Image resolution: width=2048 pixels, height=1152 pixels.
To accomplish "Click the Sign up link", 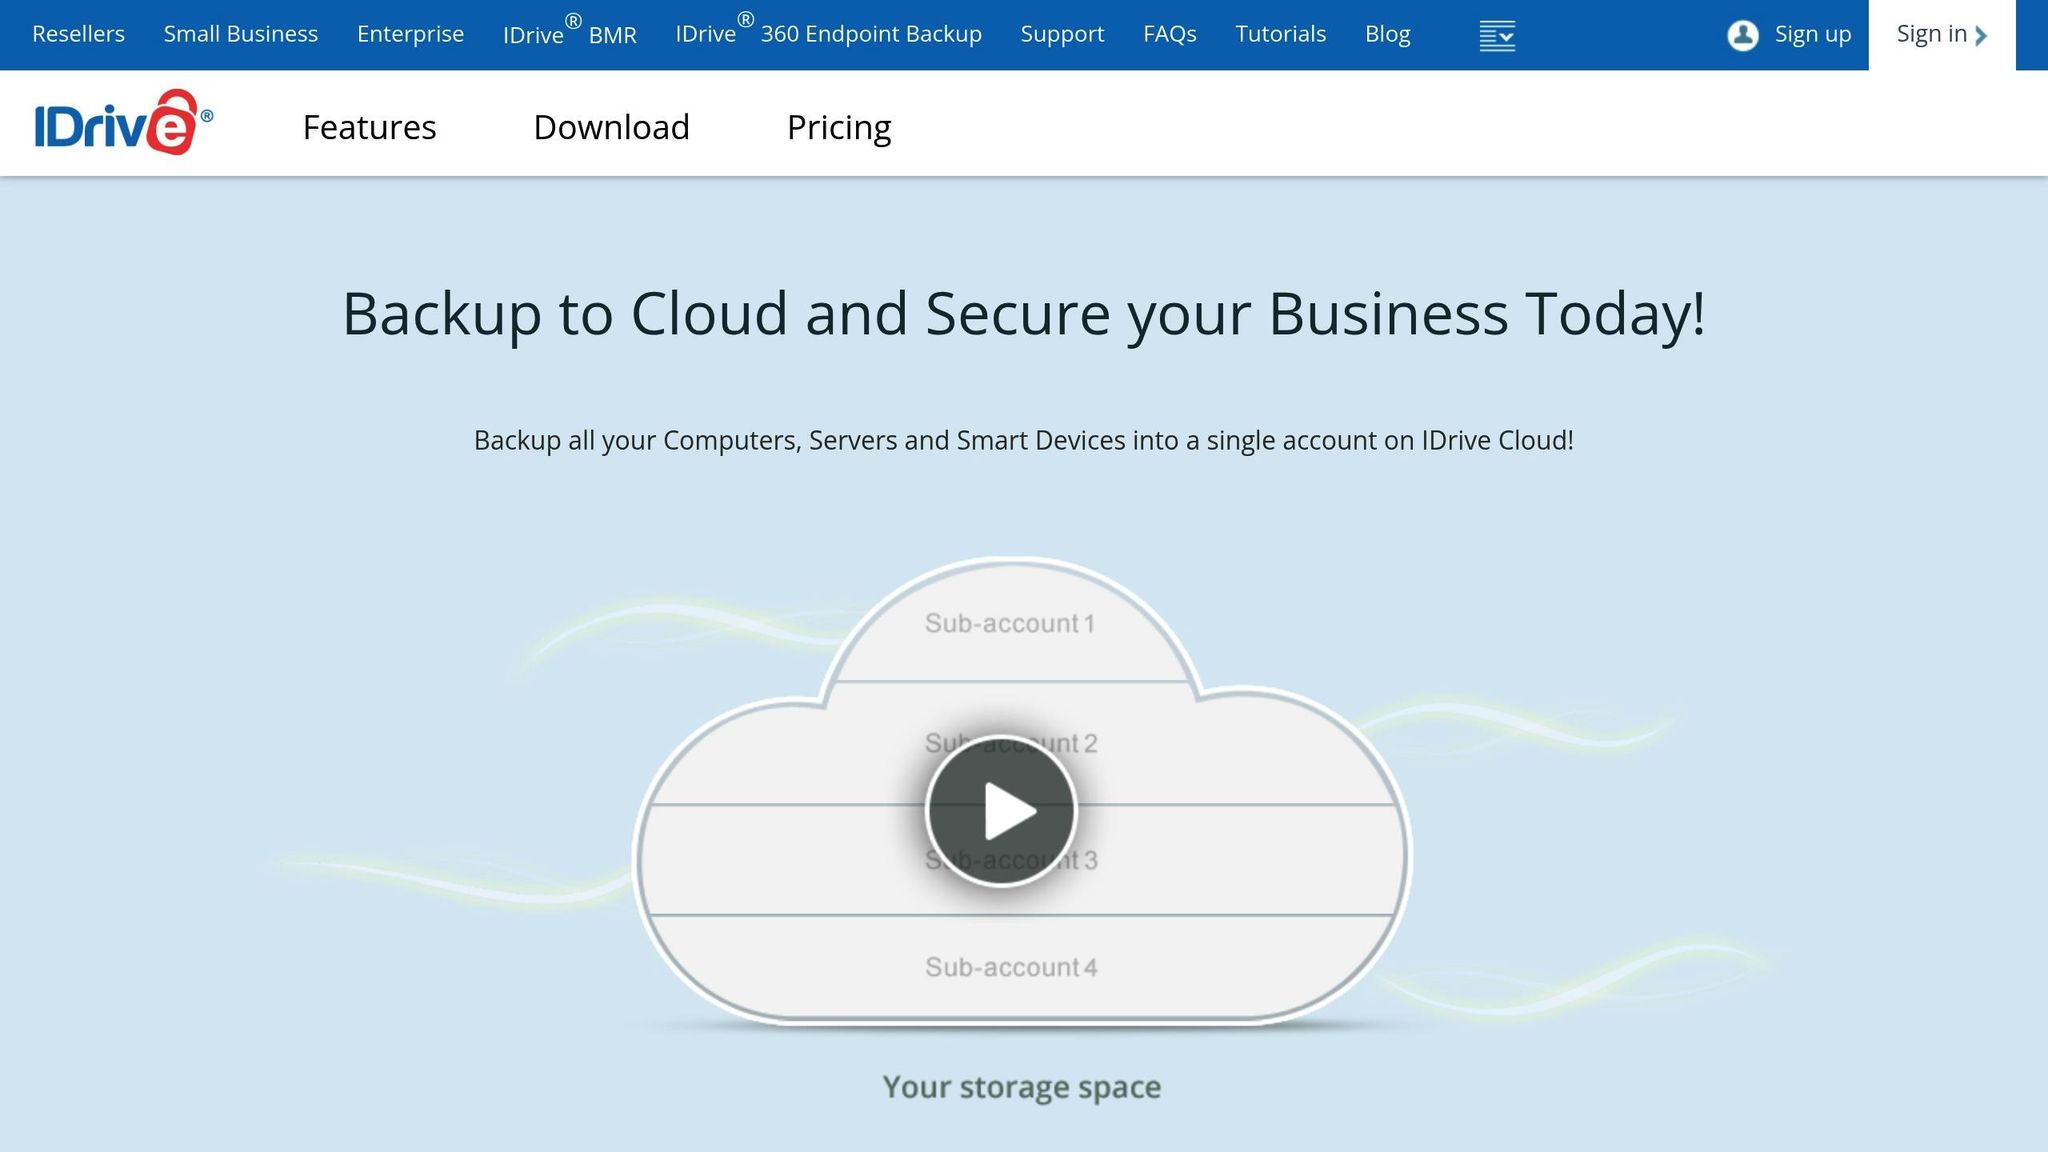I will pyautogui.click(x=1811, y=33).
